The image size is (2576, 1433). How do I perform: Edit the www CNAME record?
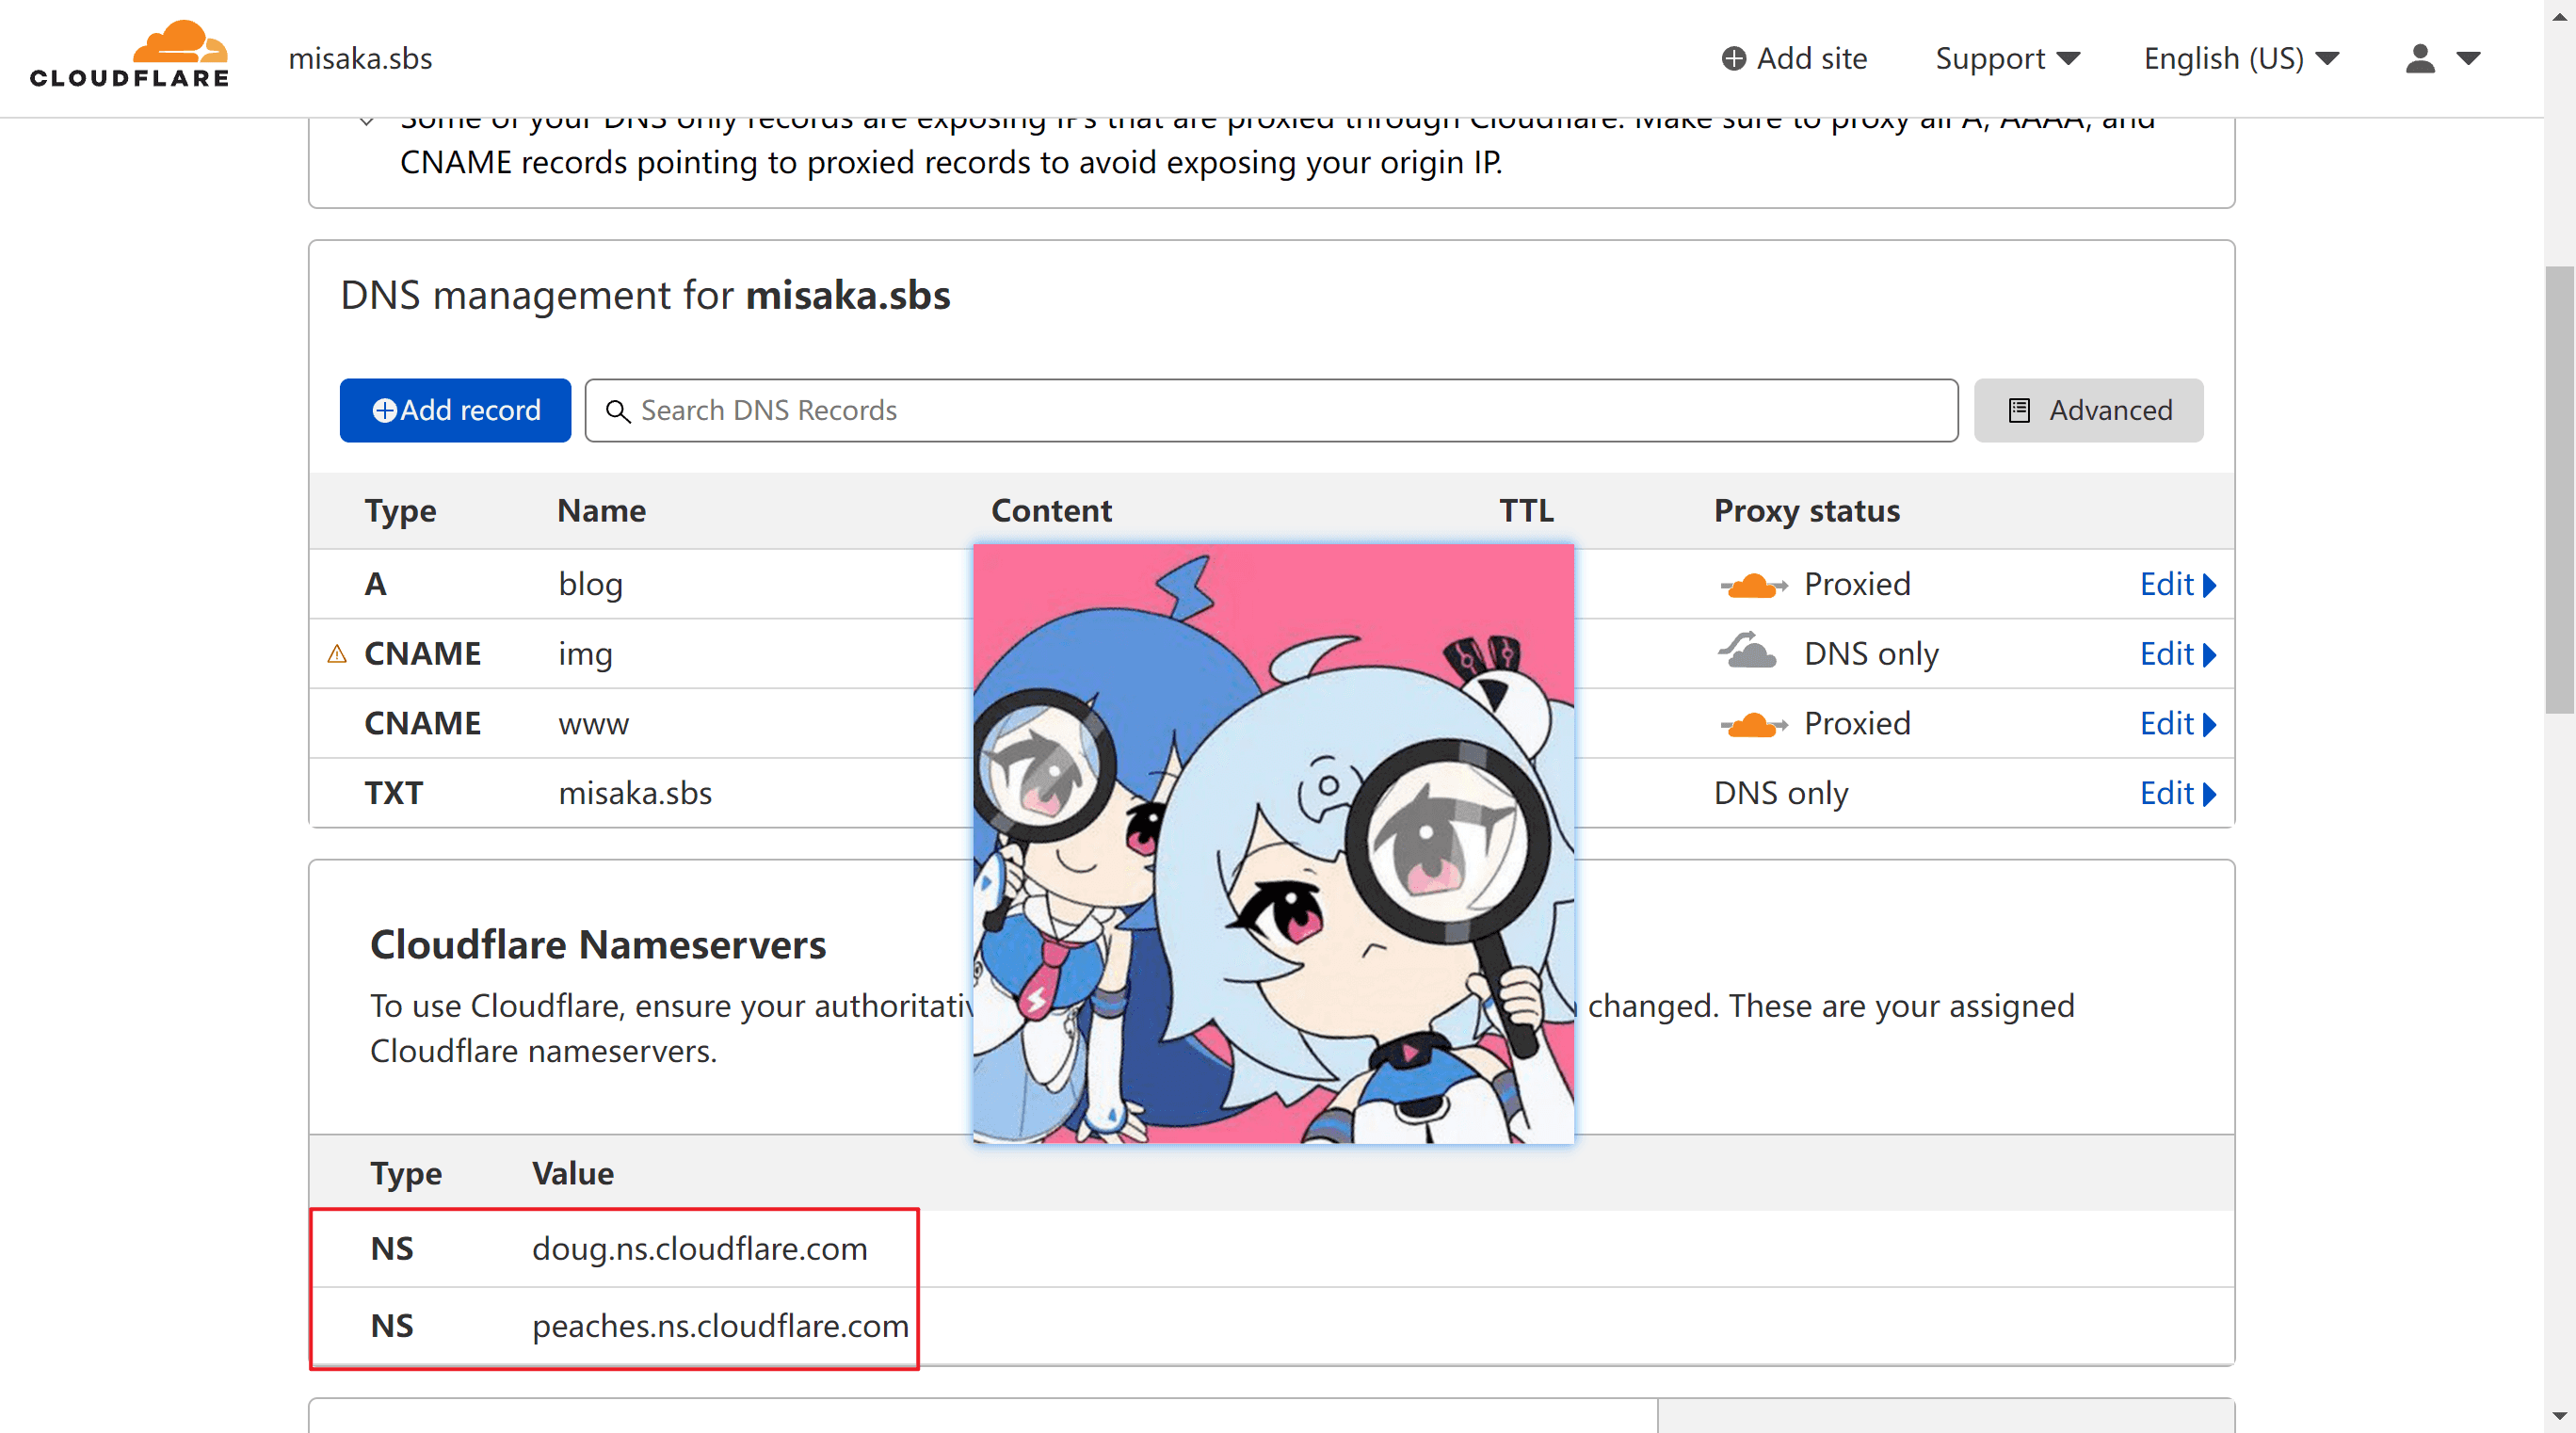pyautogui.click(x=2177, y=724)
